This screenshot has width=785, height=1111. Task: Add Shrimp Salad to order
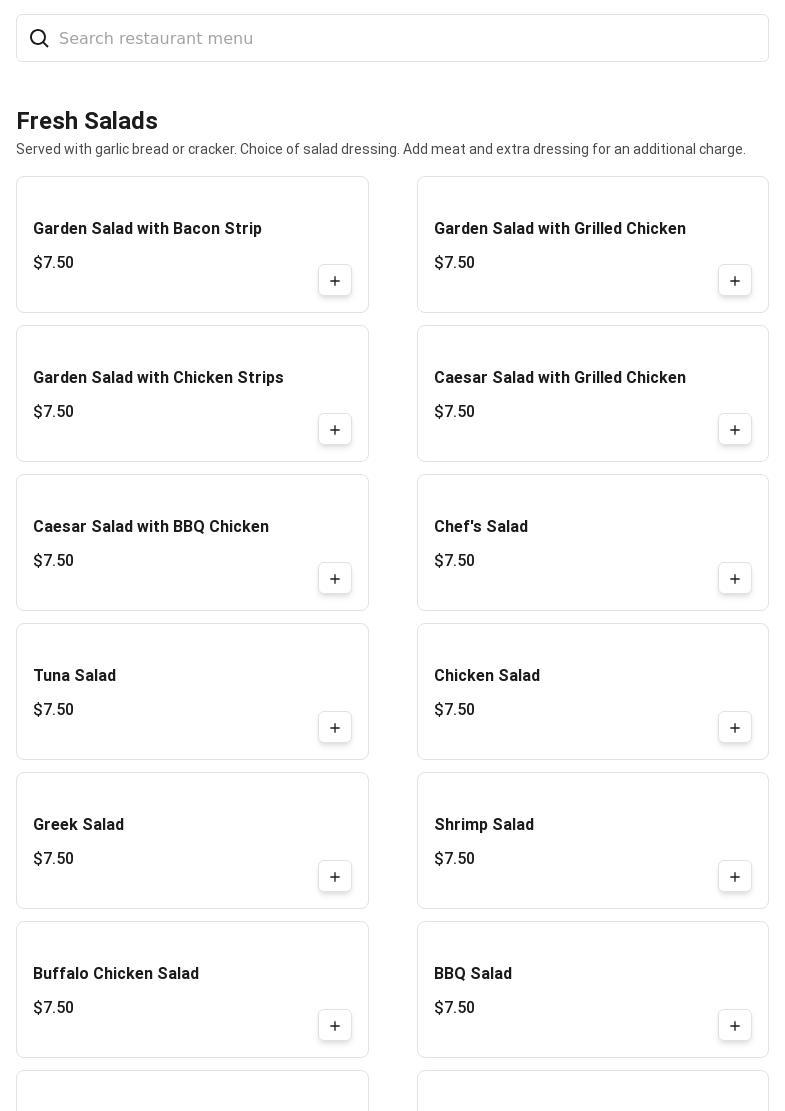pyautogui.click(x=735, y=877)
